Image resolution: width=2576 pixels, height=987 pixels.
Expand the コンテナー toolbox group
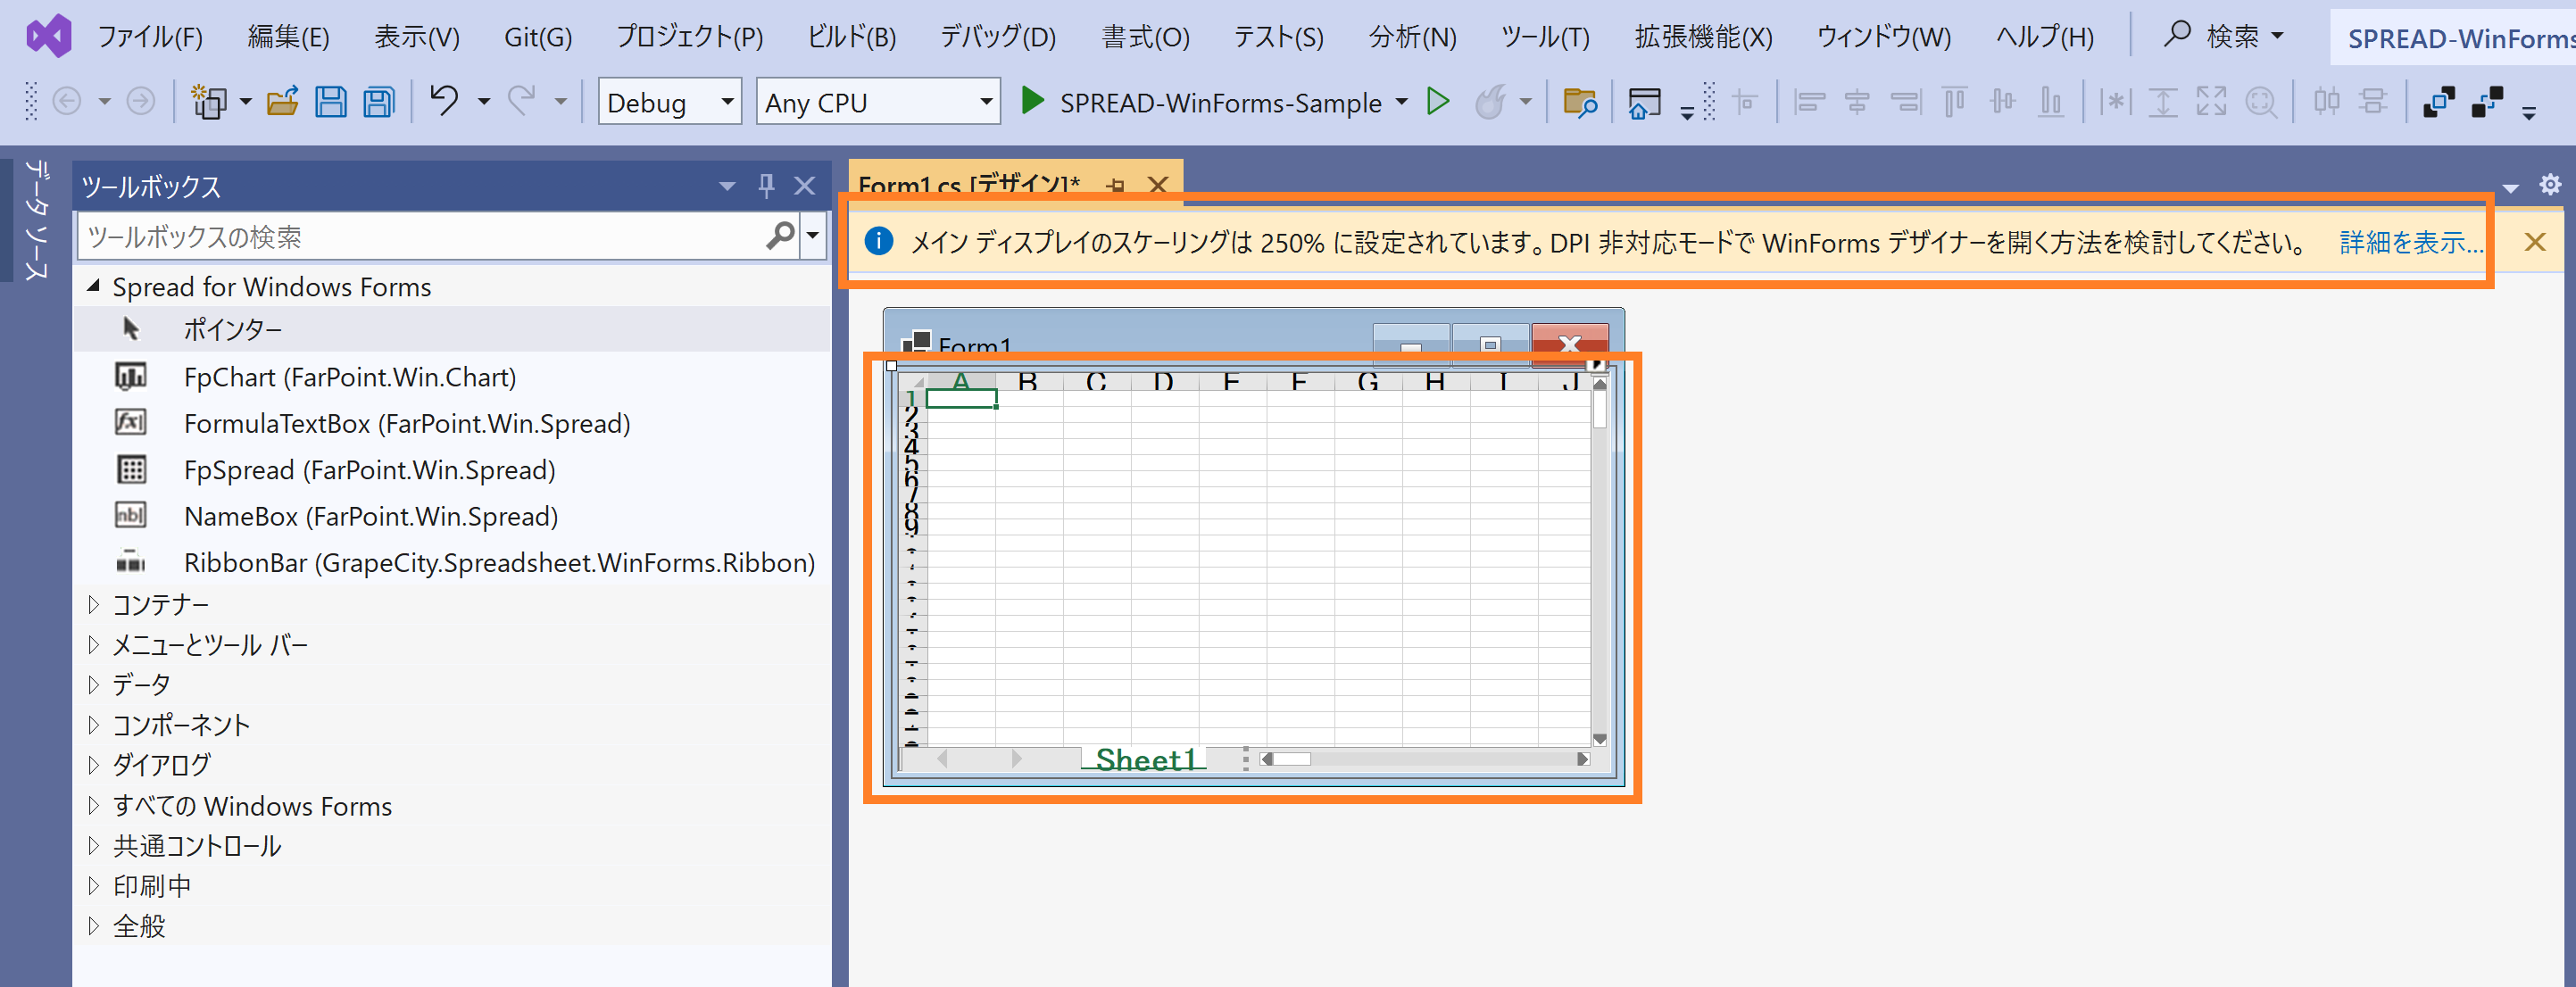(93, 604)
